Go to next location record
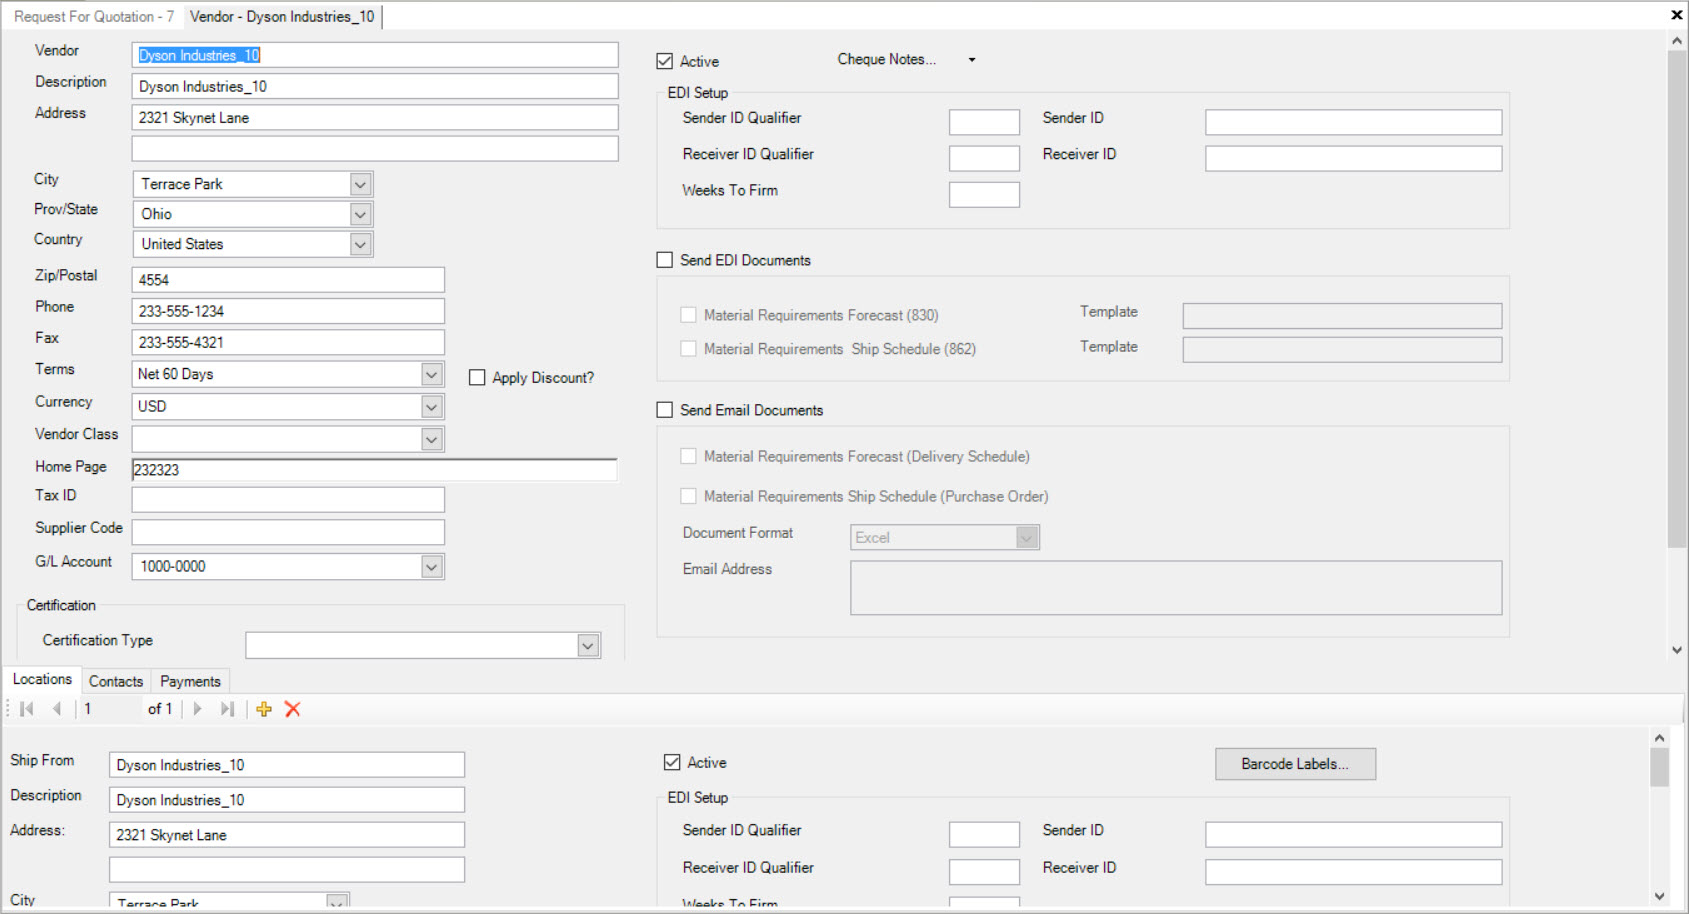The width and height of the screenshot is (1689, 914). pos(197,709)
